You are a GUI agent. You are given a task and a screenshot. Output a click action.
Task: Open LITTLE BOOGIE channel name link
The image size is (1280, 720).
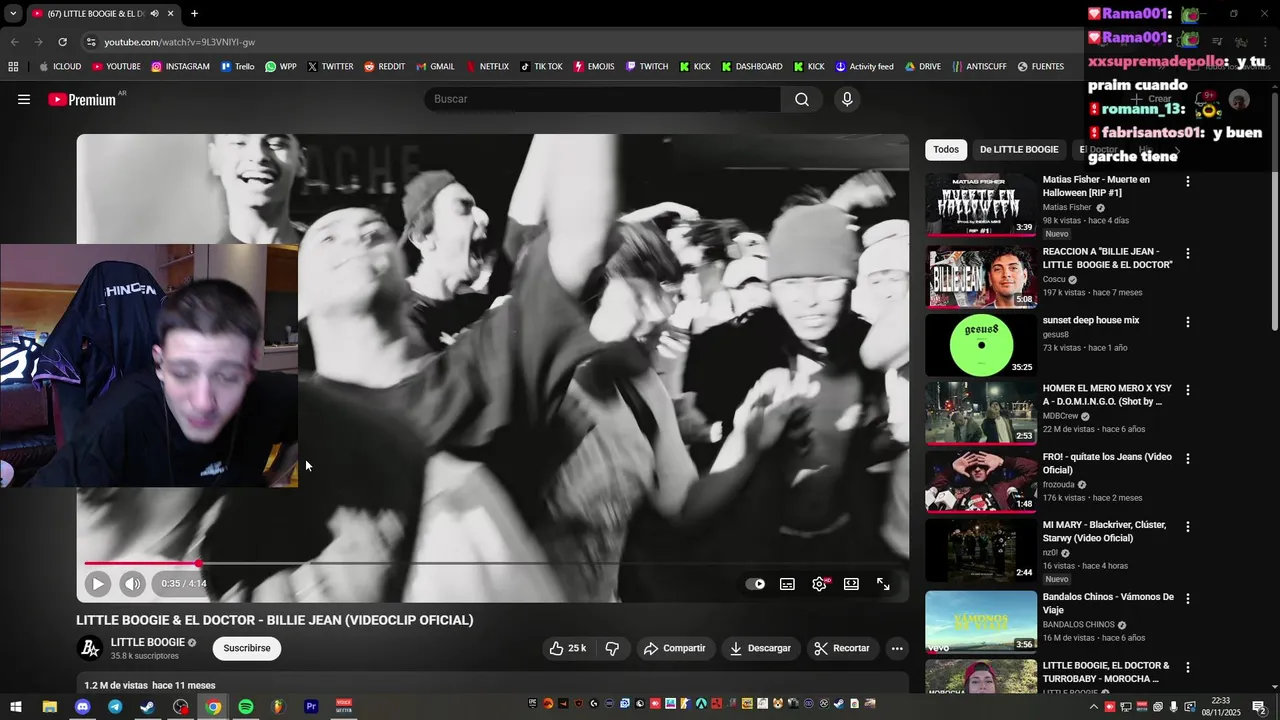point(148,642)
